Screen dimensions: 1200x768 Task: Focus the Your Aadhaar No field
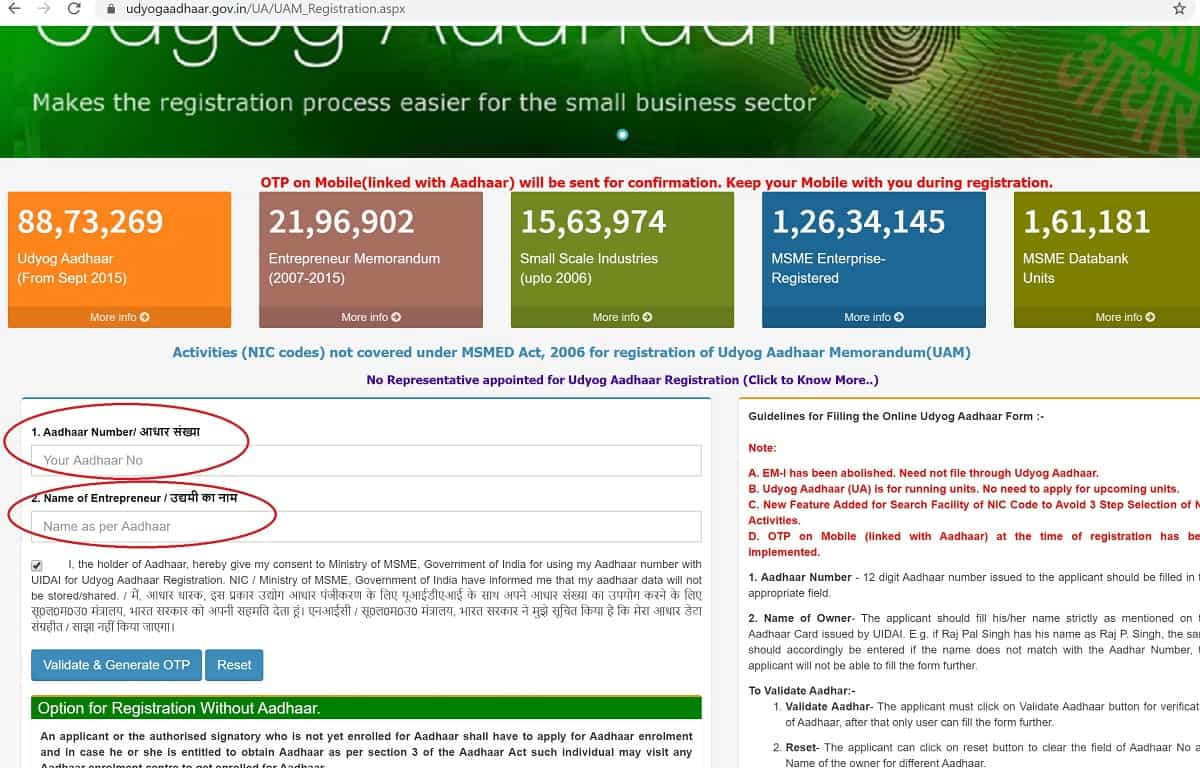coord(366,460)
